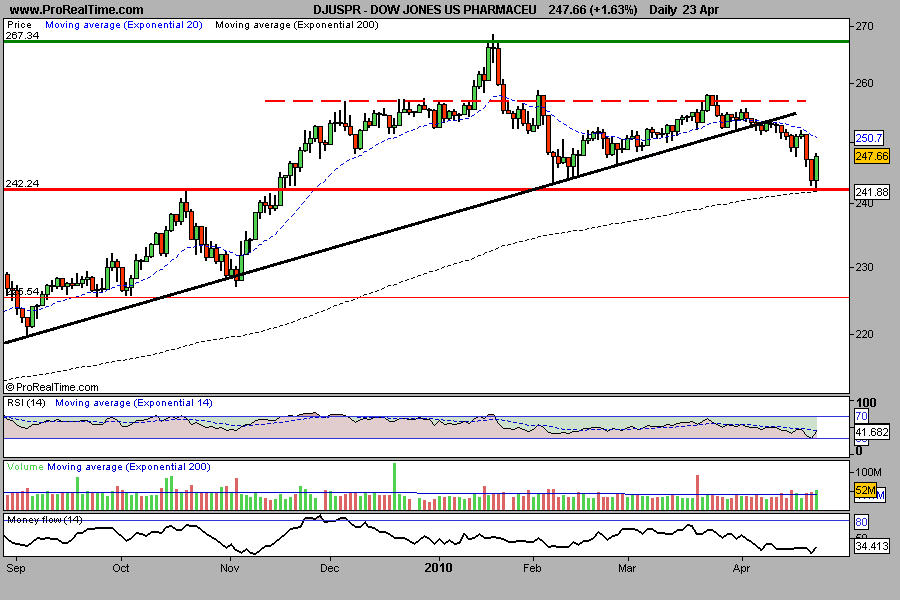Select the RSI (14) indicator label
The width and height of the screenshot is (900, 600).
pos(26,402)
